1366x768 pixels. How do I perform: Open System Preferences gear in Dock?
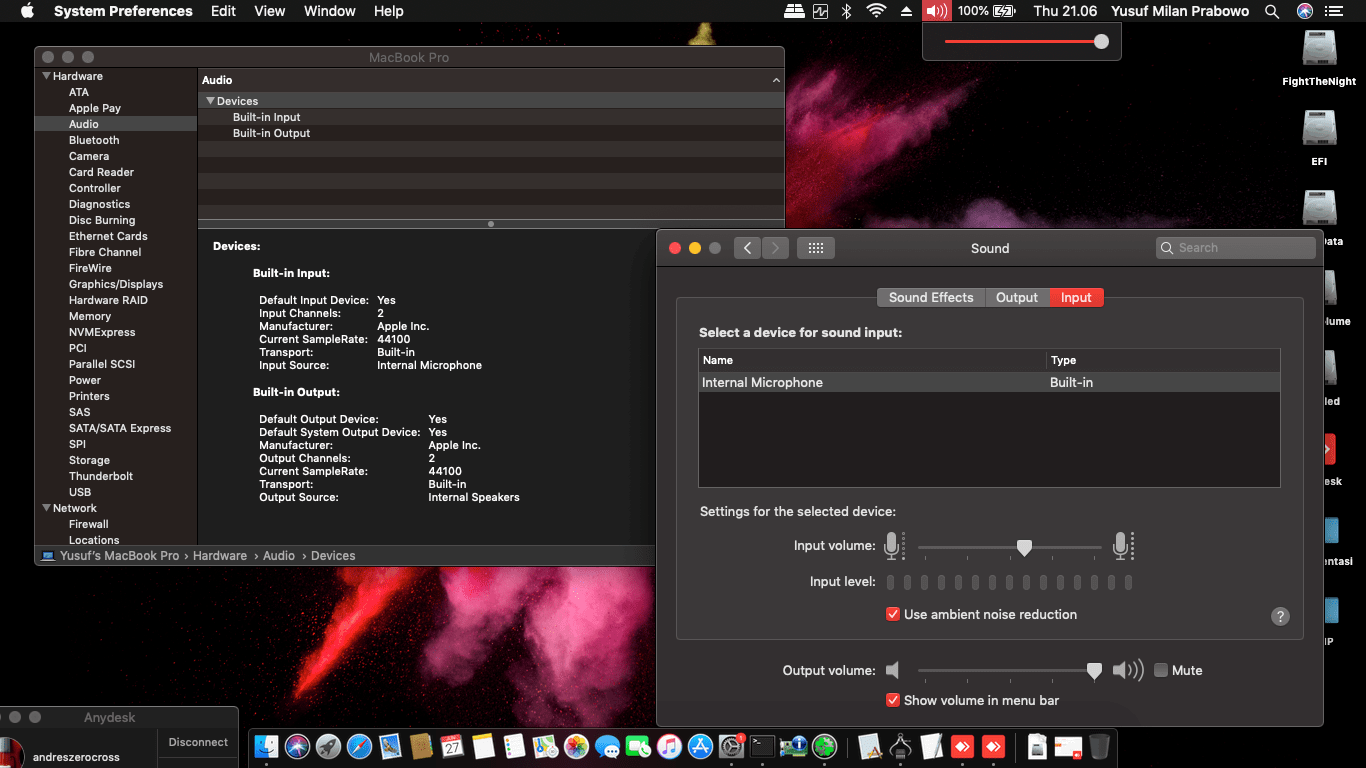[x=731, y=746]
